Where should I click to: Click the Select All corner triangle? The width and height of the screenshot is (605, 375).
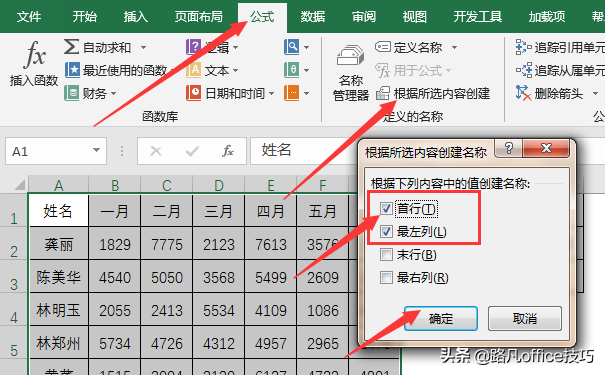[19, 185]
